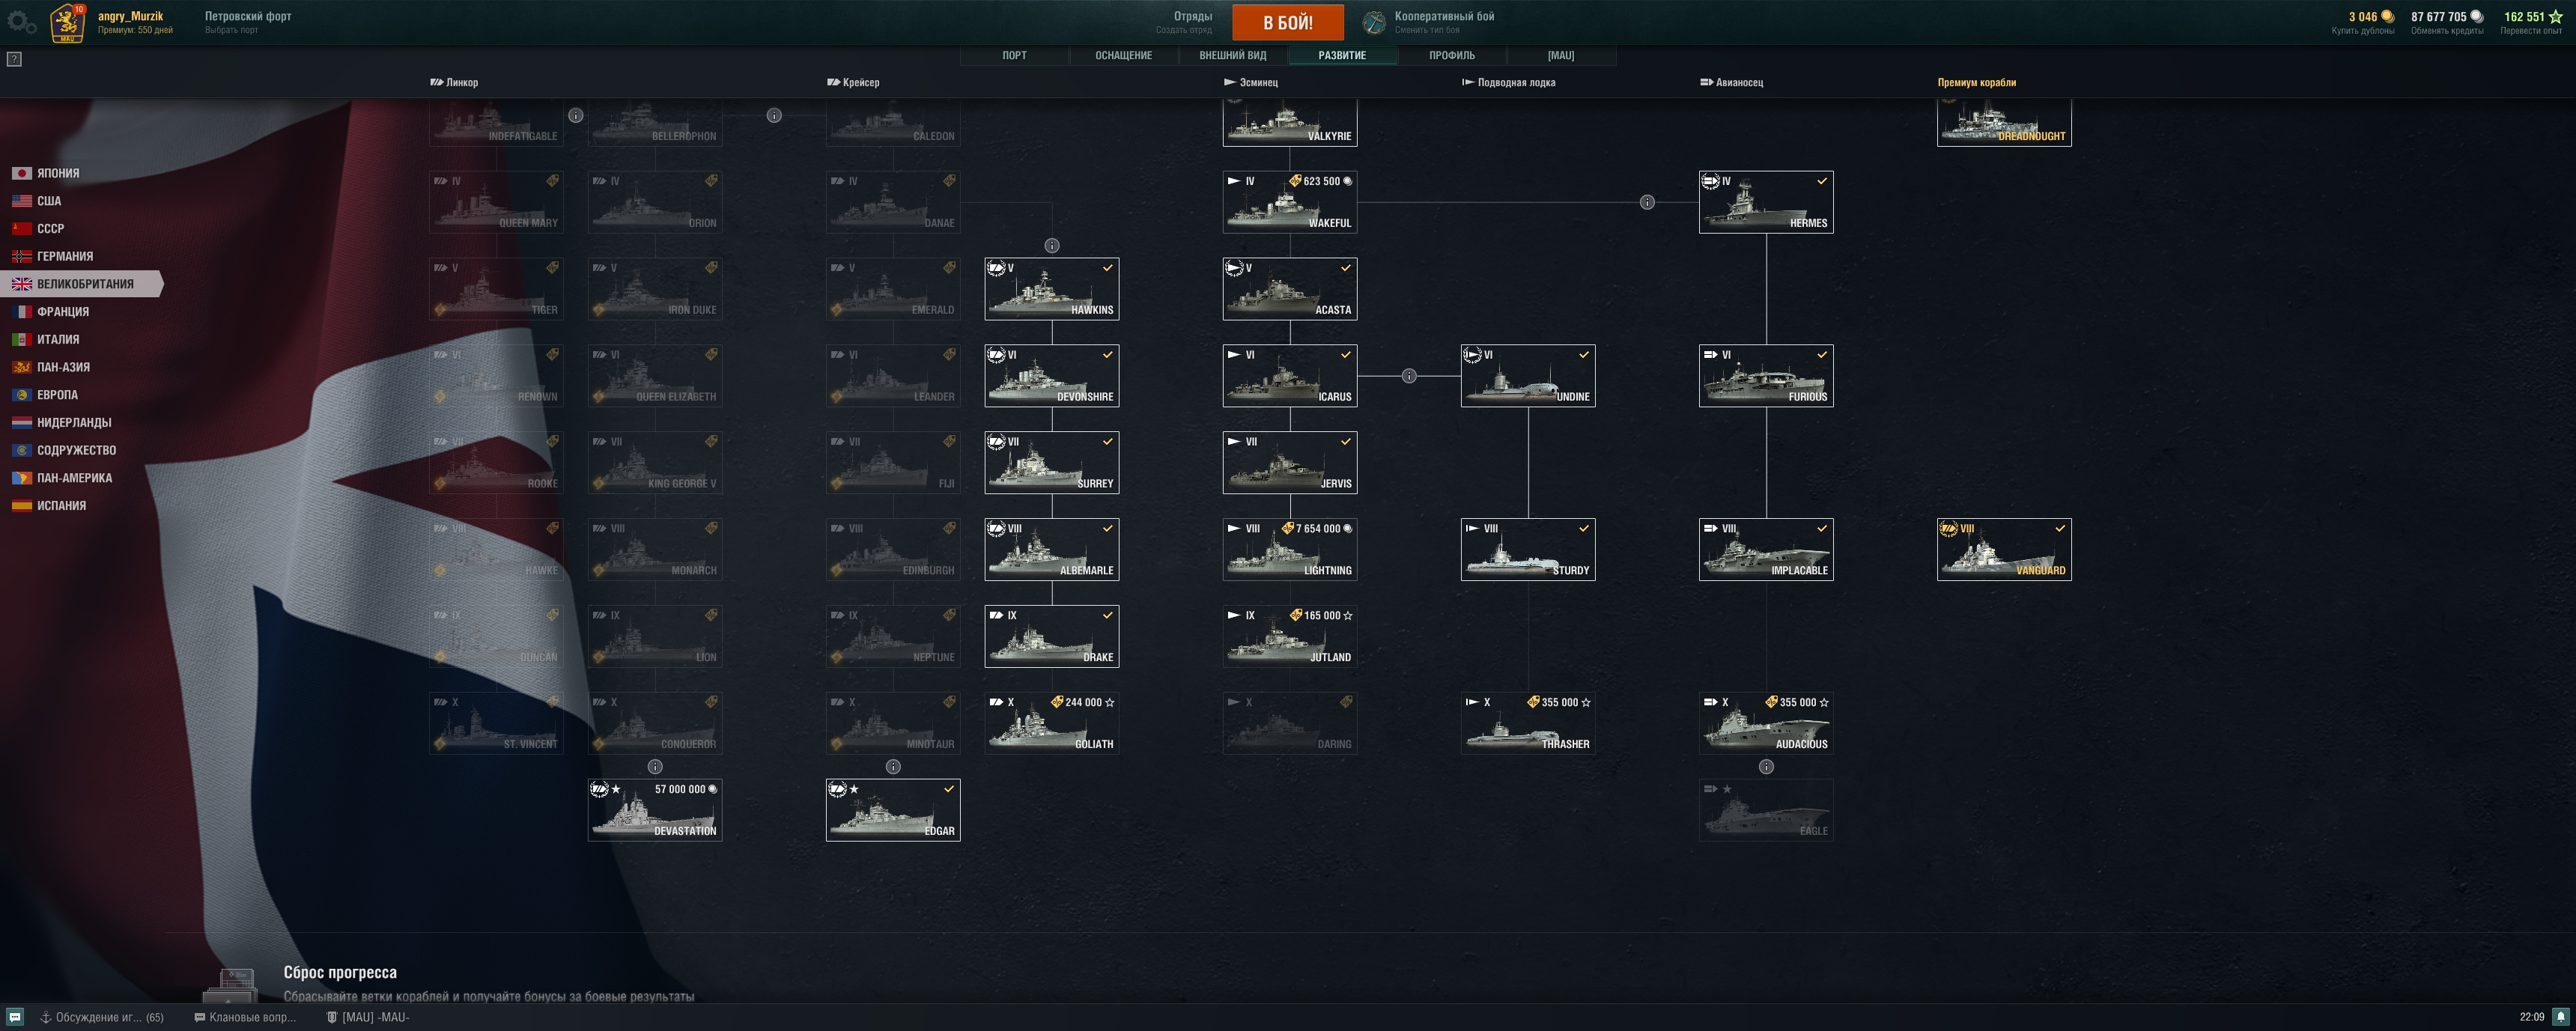Select Lightning tier VIII destroyer
Screen dimensions: 2576x1031
pyautogui.click(x=1290, y=549)
